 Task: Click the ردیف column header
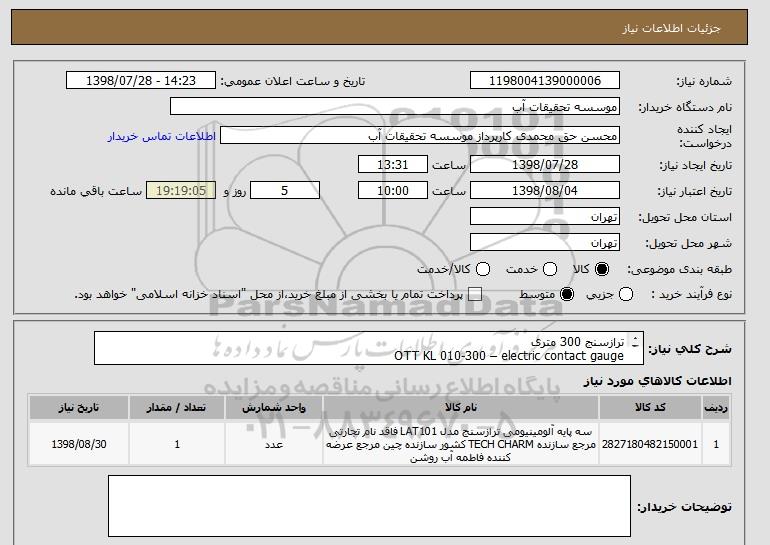(x=716, y=408)
